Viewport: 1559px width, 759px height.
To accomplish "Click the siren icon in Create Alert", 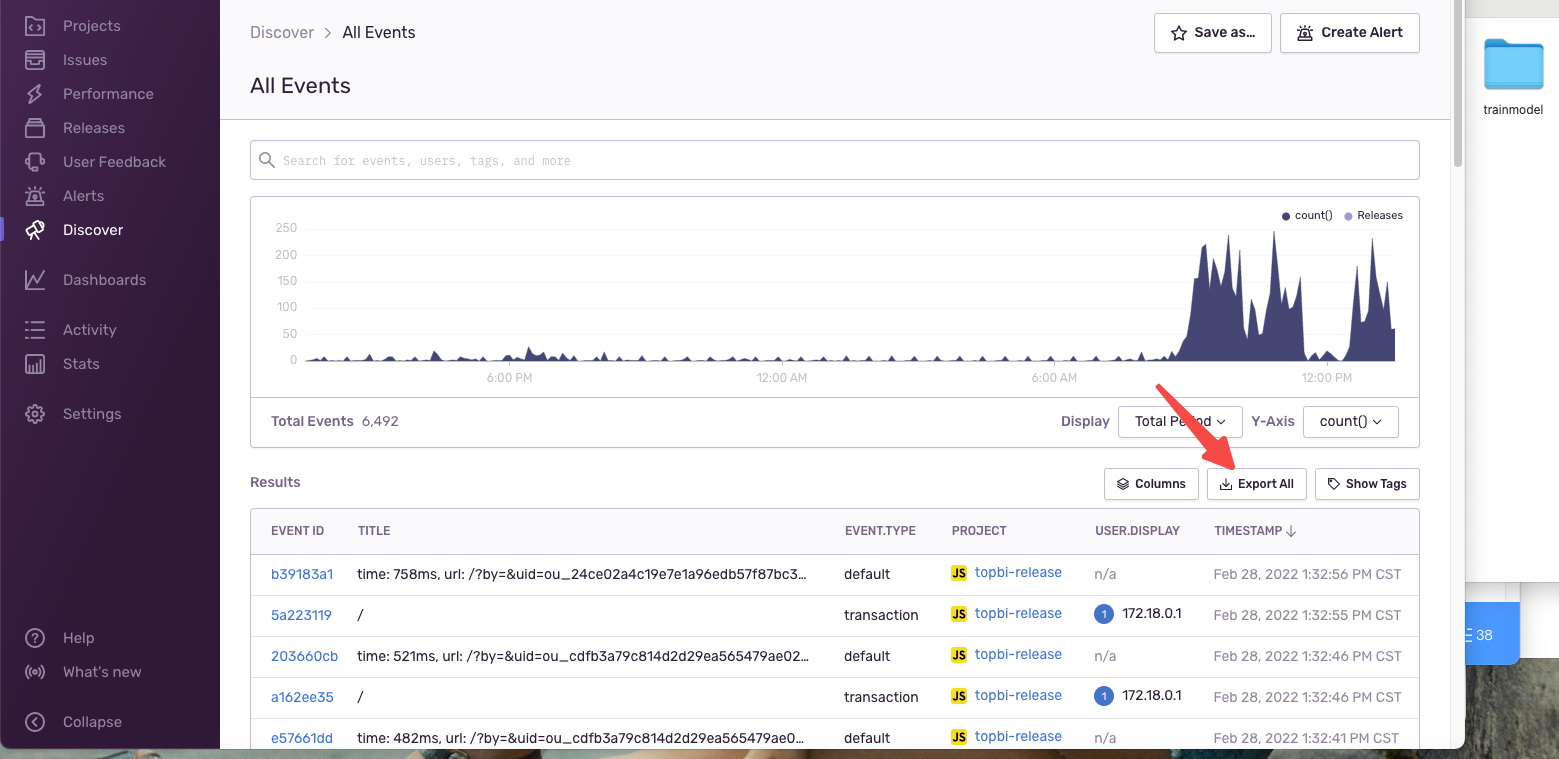I will [x=1304, y=33].
